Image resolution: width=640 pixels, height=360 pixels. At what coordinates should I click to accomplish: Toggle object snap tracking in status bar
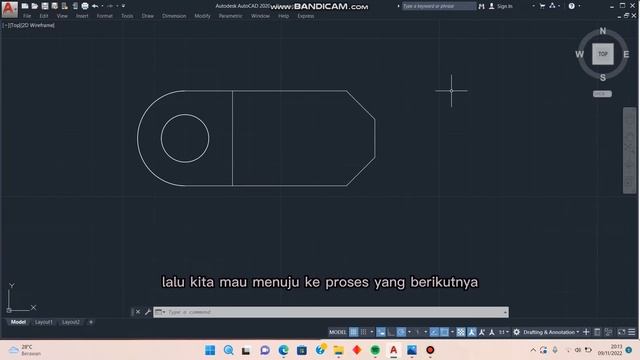434,332
